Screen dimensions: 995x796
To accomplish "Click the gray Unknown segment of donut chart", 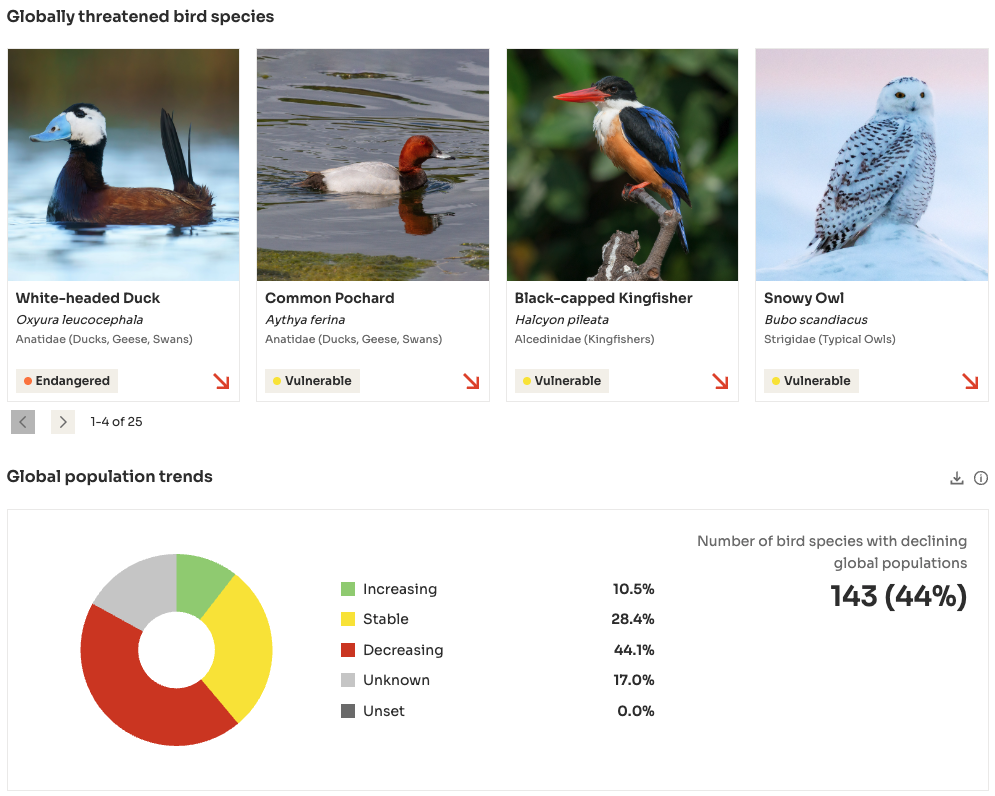I will (135, 580).
